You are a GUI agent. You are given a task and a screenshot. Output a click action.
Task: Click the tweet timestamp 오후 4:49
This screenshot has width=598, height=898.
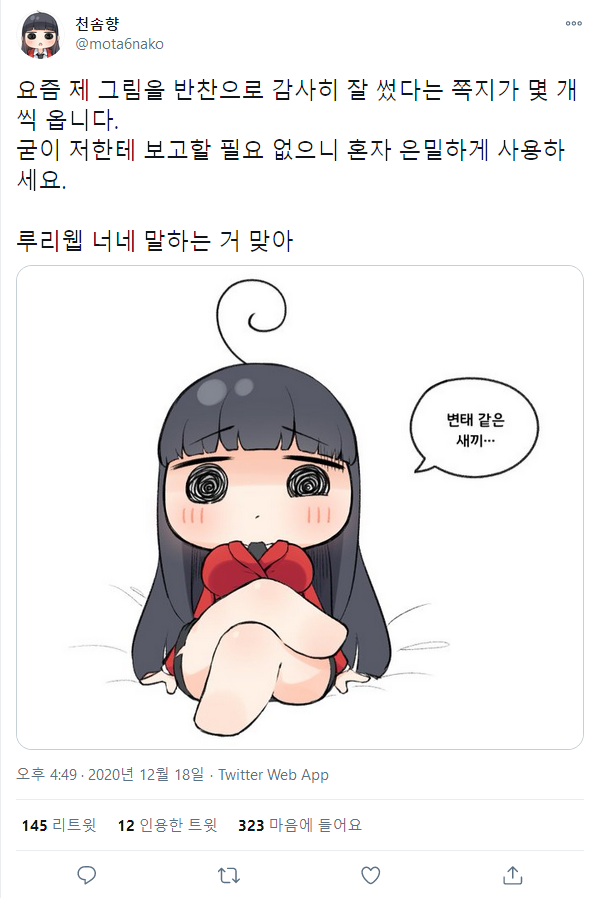pos(46,774)
